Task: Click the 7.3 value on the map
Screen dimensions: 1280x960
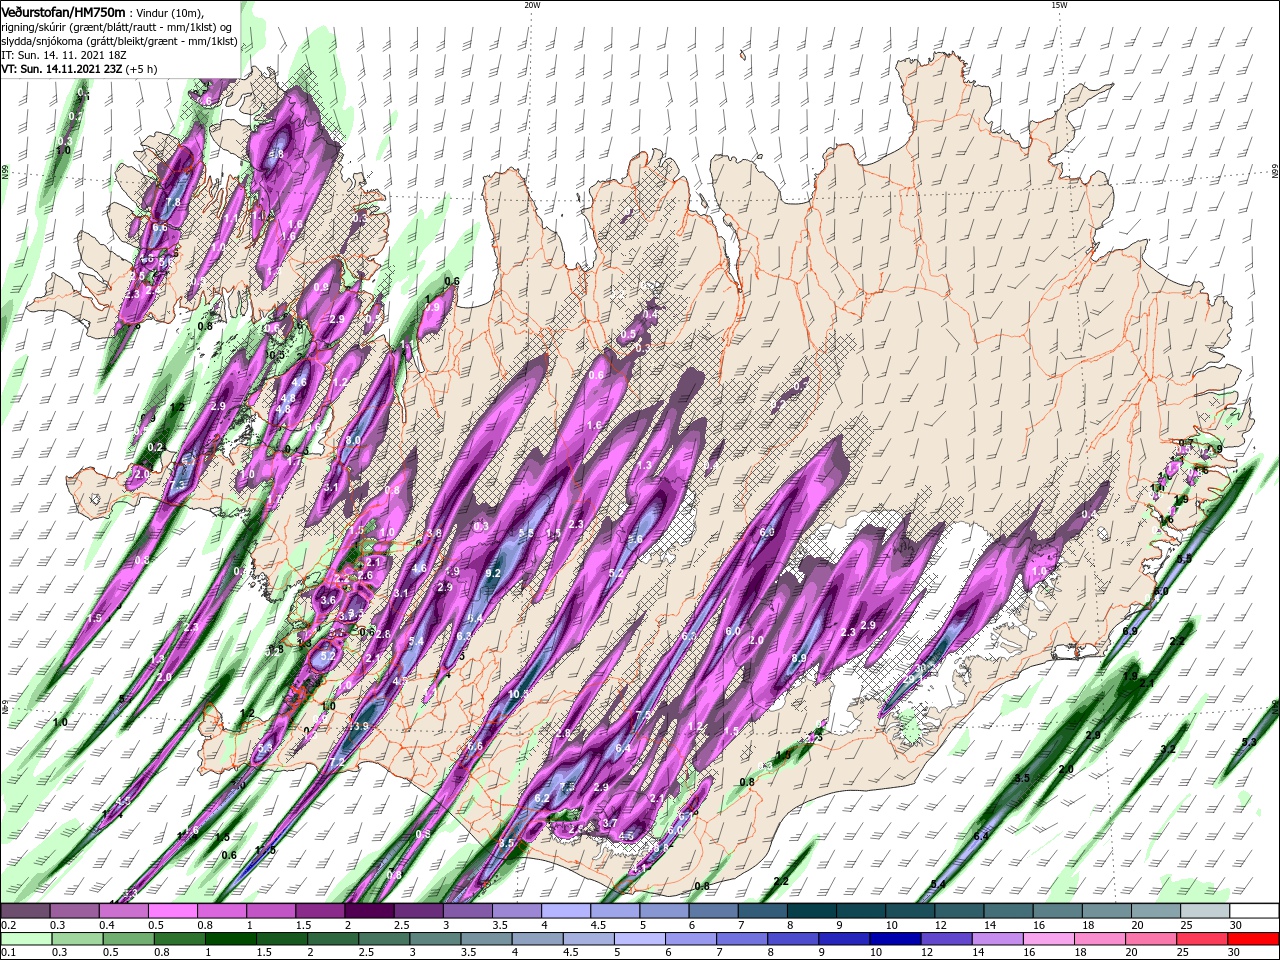Action: click(x=177, y=485)
